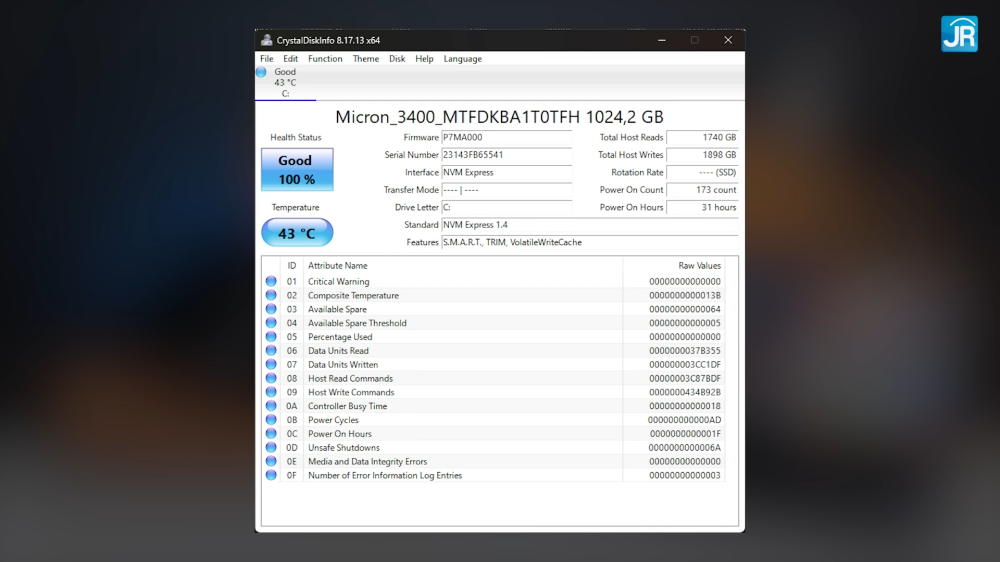The height and width of the screenshot is (562, 1000).
Task: Click status orb for Power On Hours row 0C
Action: 271,433
